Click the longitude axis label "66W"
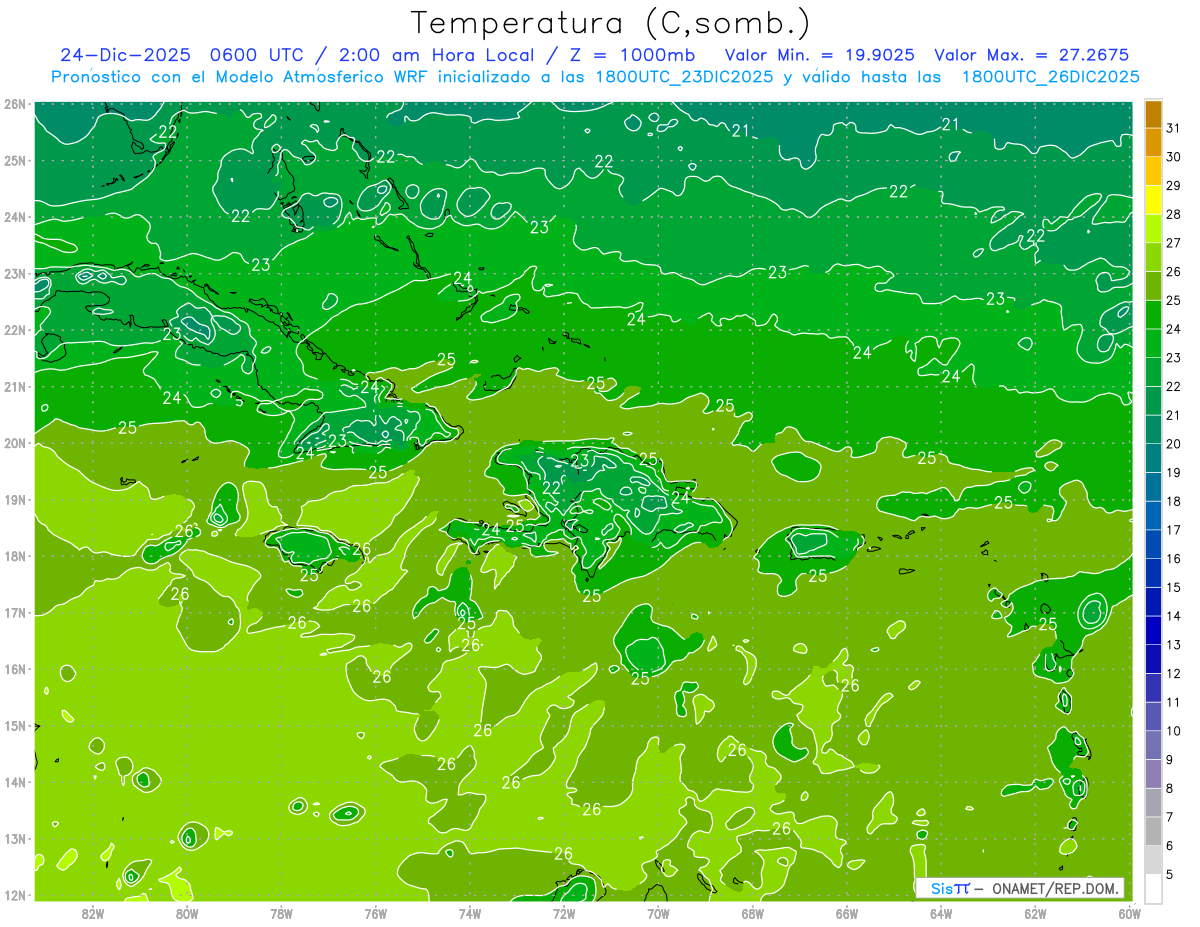1200x927 pixels. [x=846, y=914]
